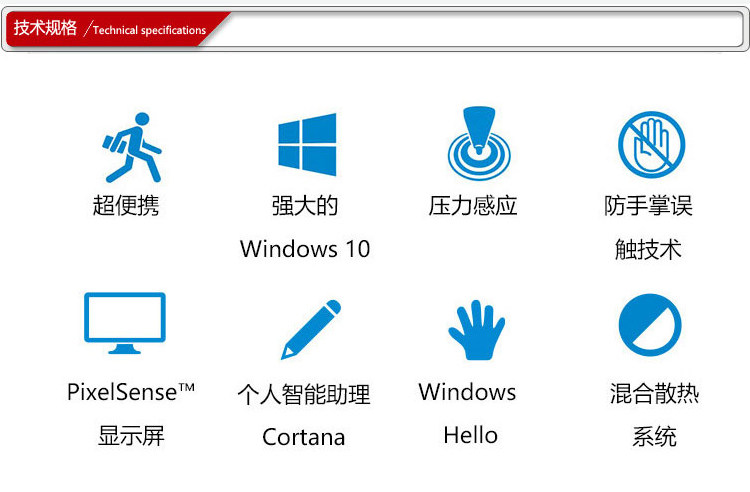750x492 pixels.
Task: Click the 触技术 label
Action: 648,249
